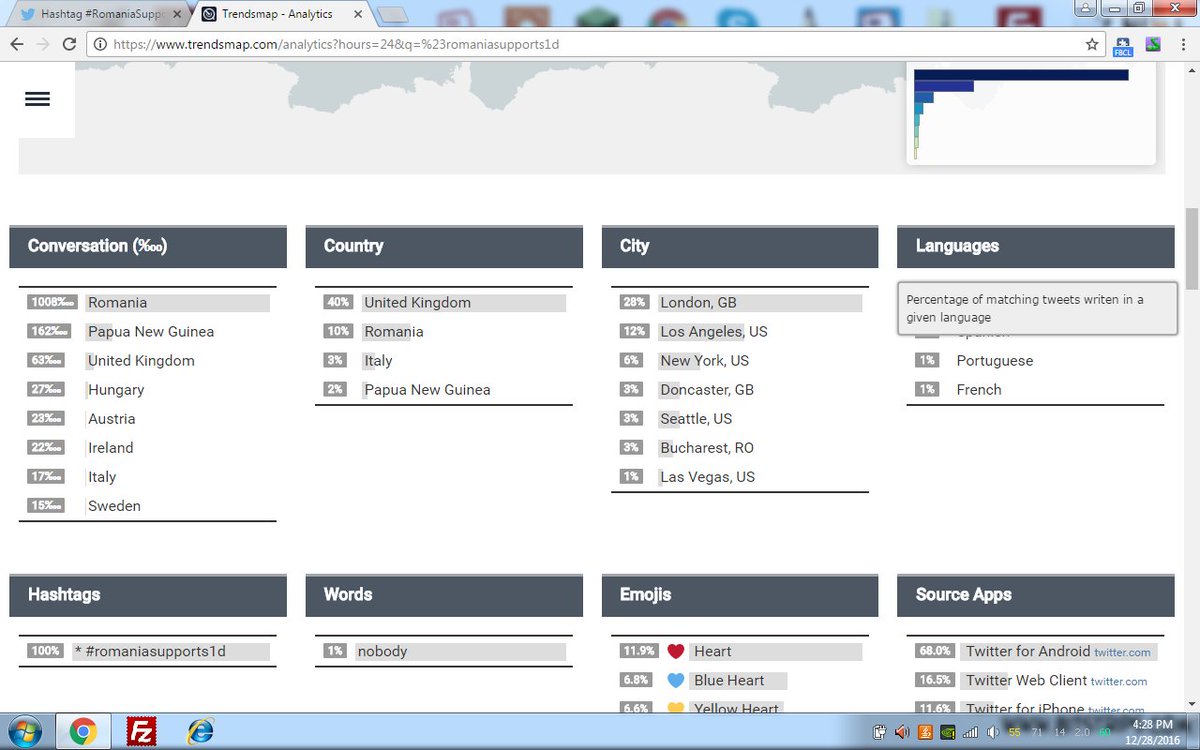Click the longest dark navy histogram bar
1200x750 pixels.
(x=1021, y=75)
